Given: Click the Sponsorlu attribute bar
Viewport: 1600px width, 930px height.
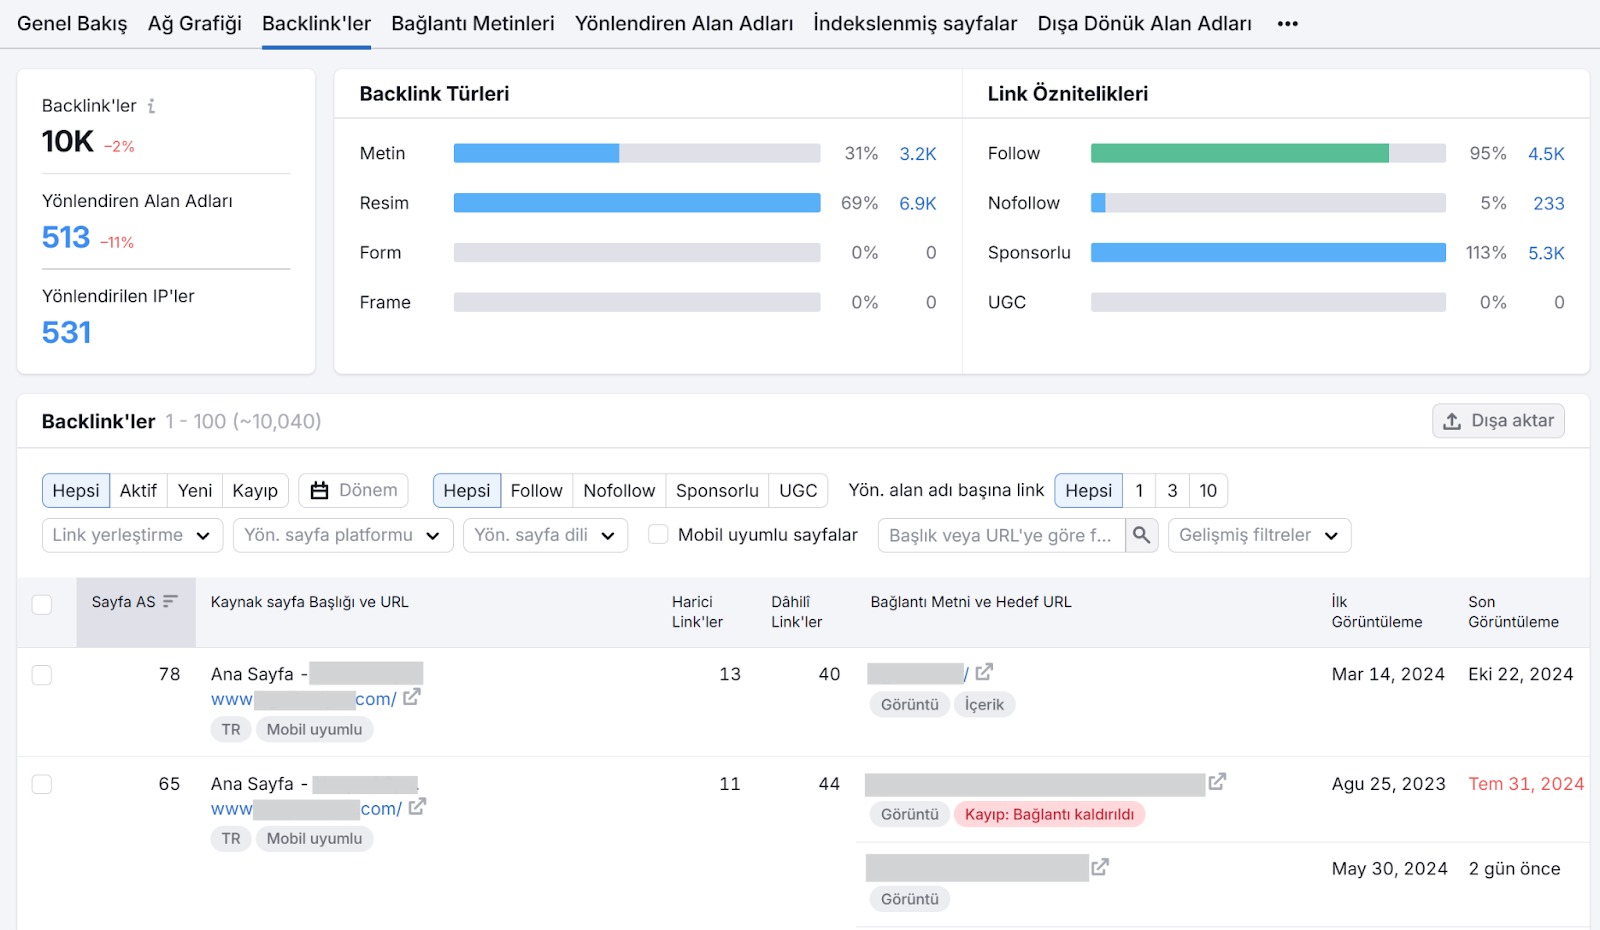Looking at the screenshot, I should (1268, 253).
